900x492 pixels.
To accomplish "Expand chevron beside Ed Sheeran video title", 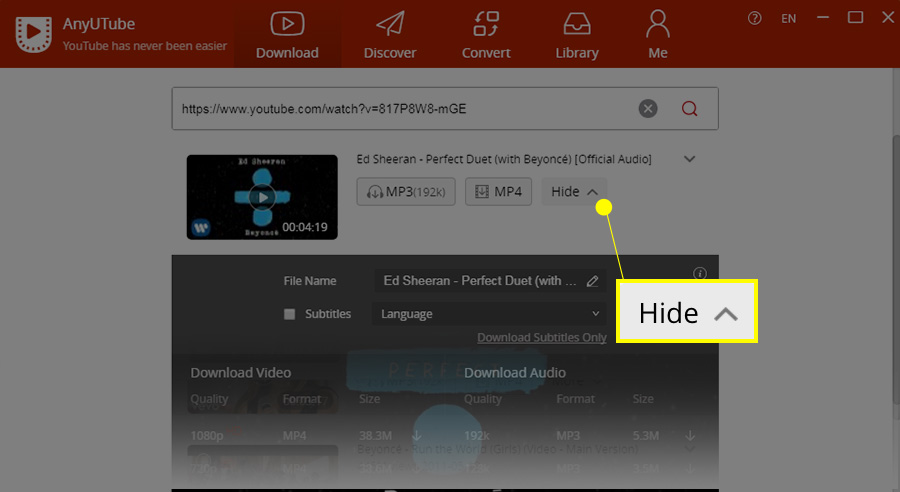I will tap(689, 159).
